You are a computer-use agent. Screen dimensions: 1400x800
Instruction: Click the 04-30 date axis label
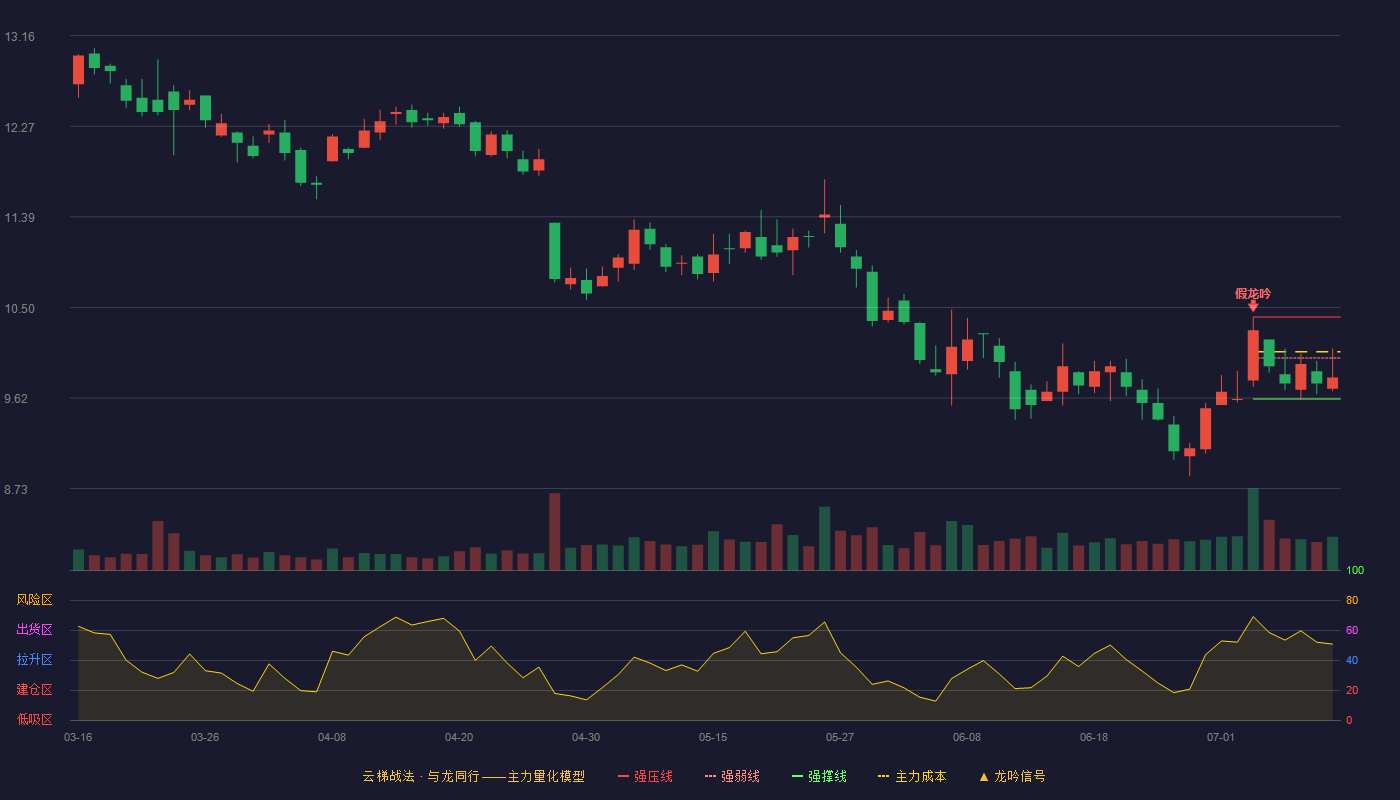point(586,737)
